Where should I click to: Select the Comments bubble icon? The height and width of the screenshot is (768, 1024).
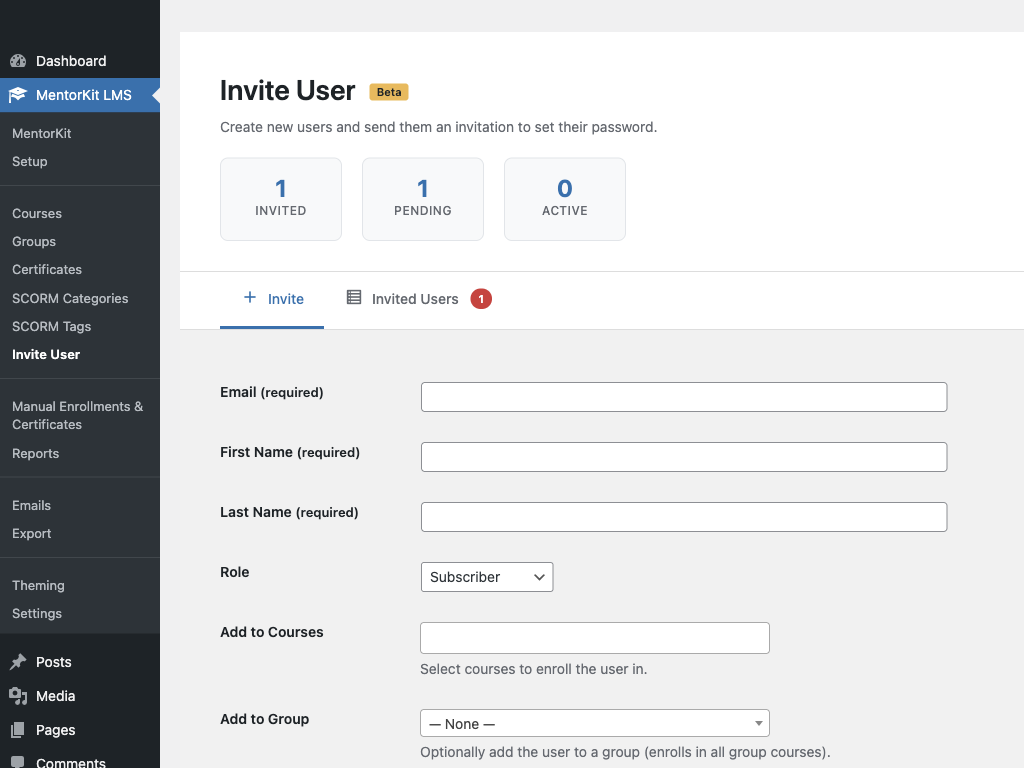click(18, 761)
